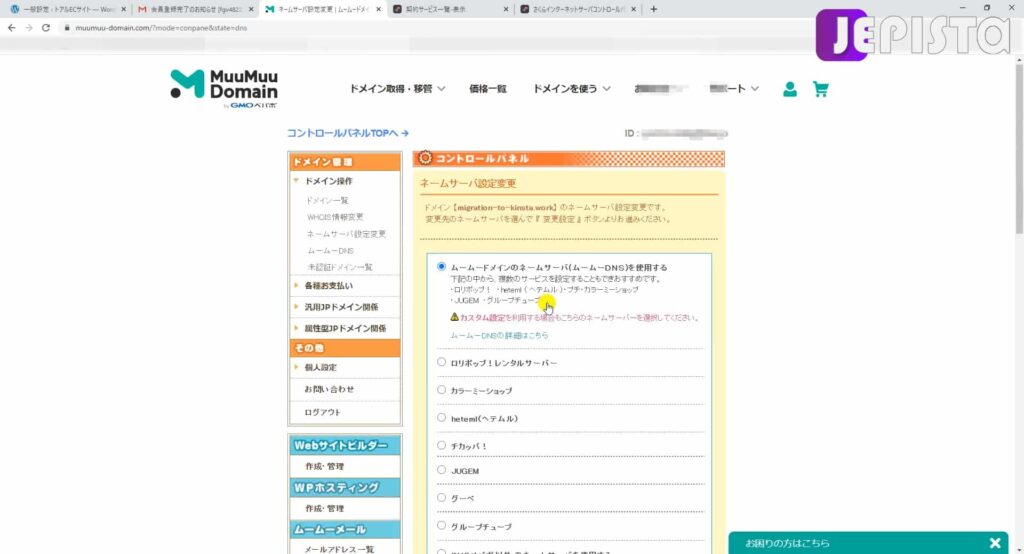Open お困りの方はこちら help bar

787,543
